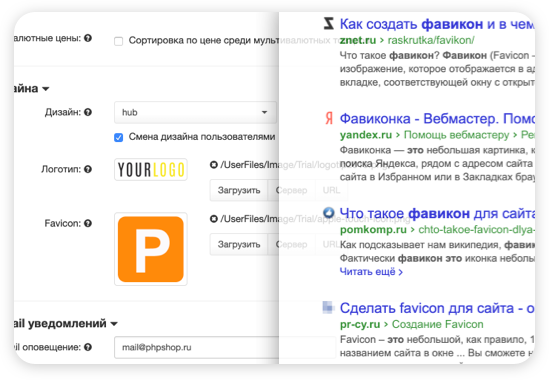Viewport: 549px width, 380px height.
Task: Click yandex.ru green domain link
Action: click(366, 135)
